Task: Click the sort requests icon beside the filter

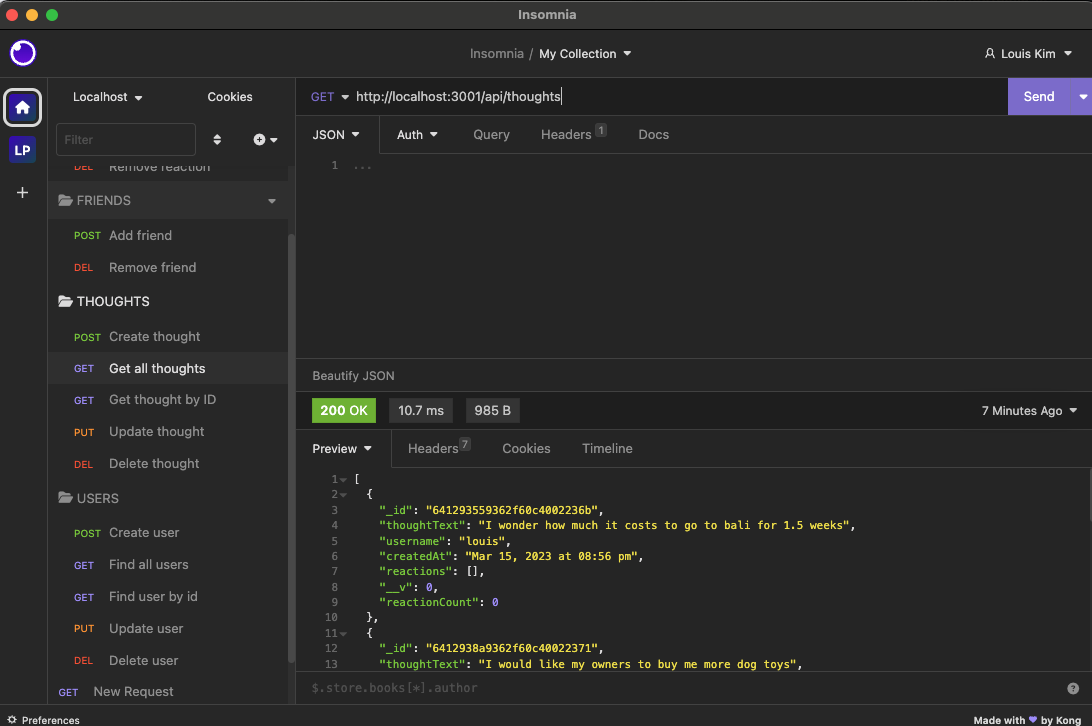Action: pos(217,140)
